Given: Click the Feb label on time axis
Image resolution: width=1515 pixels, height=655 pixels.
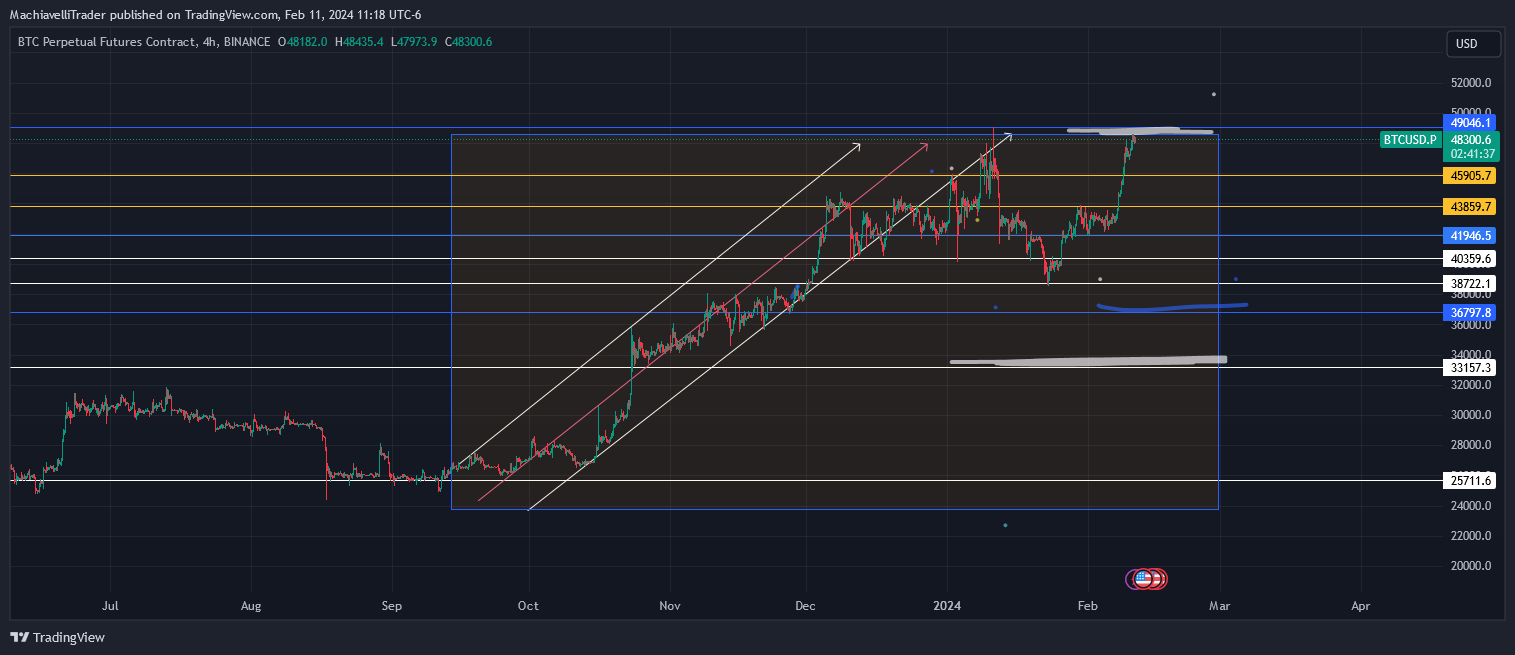Looking at the screenshot, I should coord(1088,606).
